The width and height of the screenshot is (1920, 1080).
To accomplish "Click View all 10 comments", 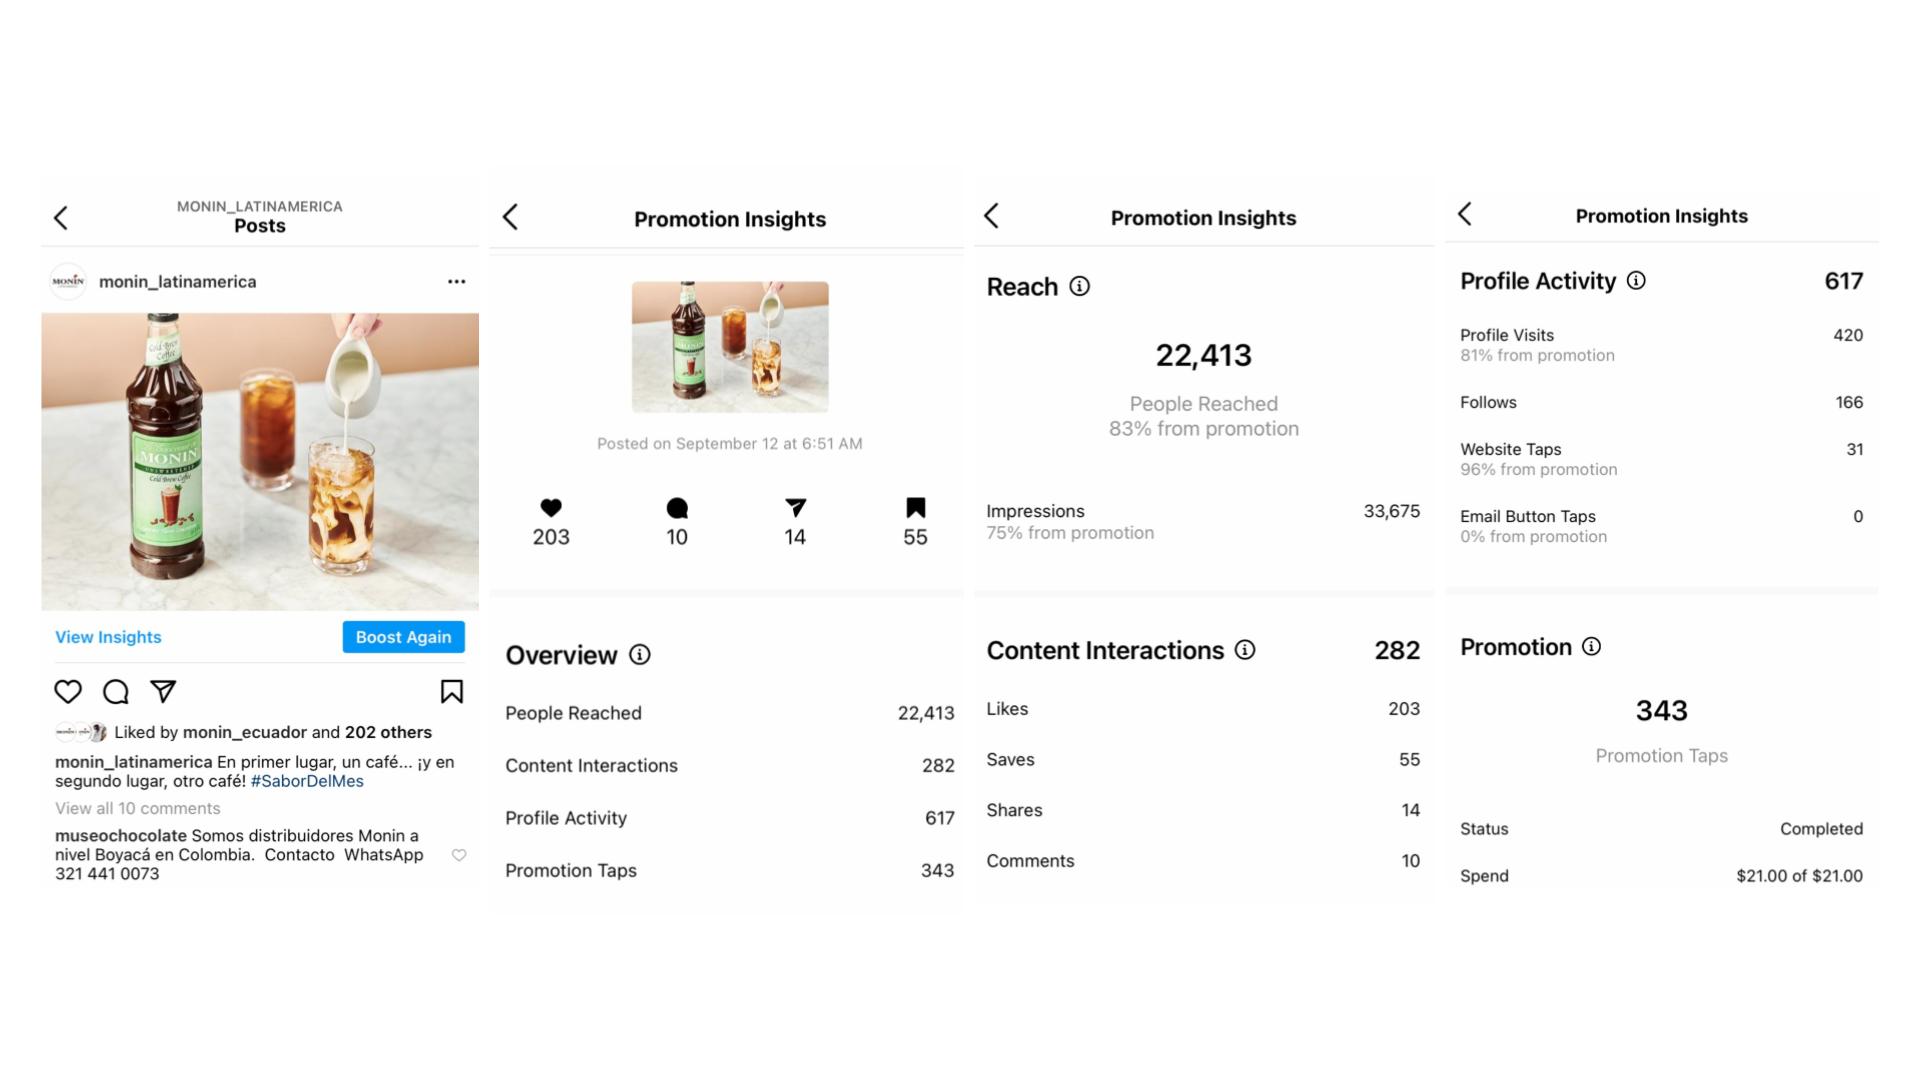I will click(137, 808).
